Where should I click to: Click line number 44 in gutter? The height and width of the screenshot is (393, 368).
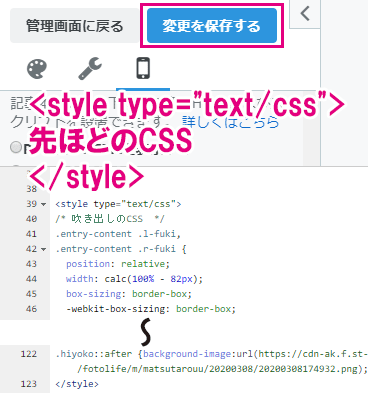pyautogui.click(x=31, y=279)
